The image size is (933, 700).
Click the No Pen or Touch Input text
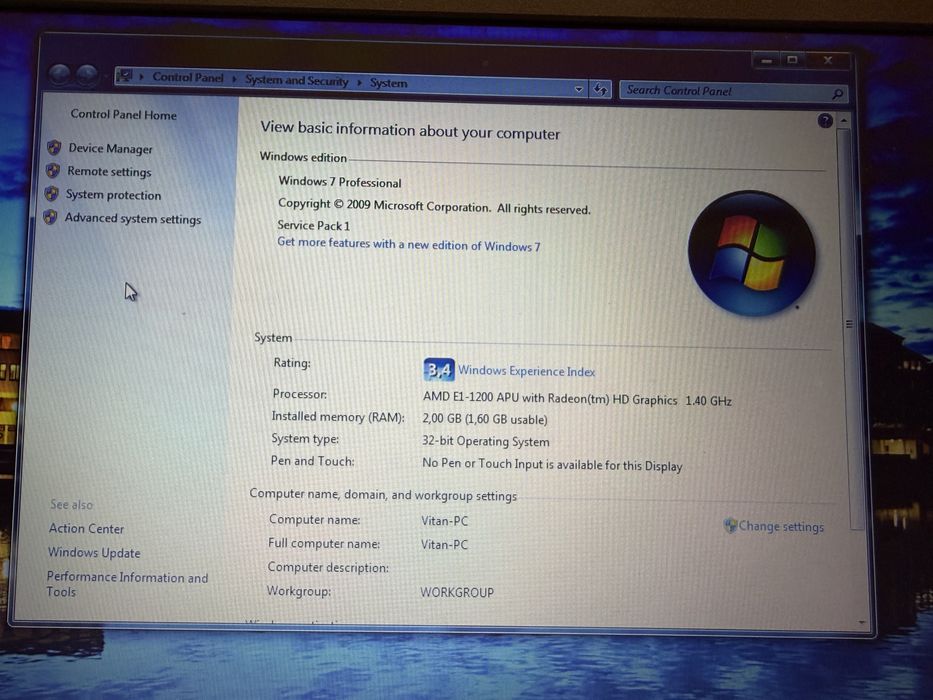point(552,464)
